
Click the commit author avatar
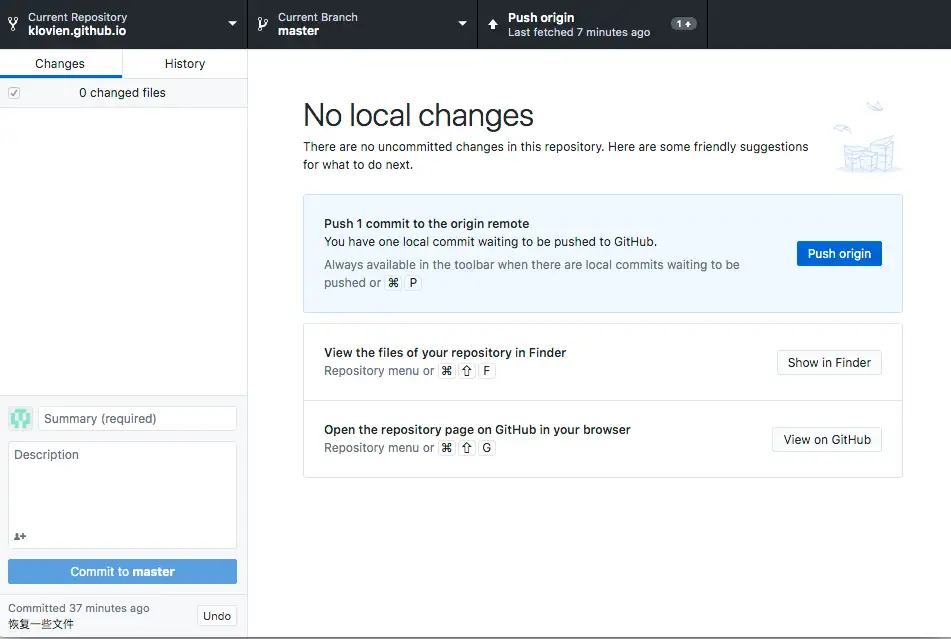click(x=21, y=419)
